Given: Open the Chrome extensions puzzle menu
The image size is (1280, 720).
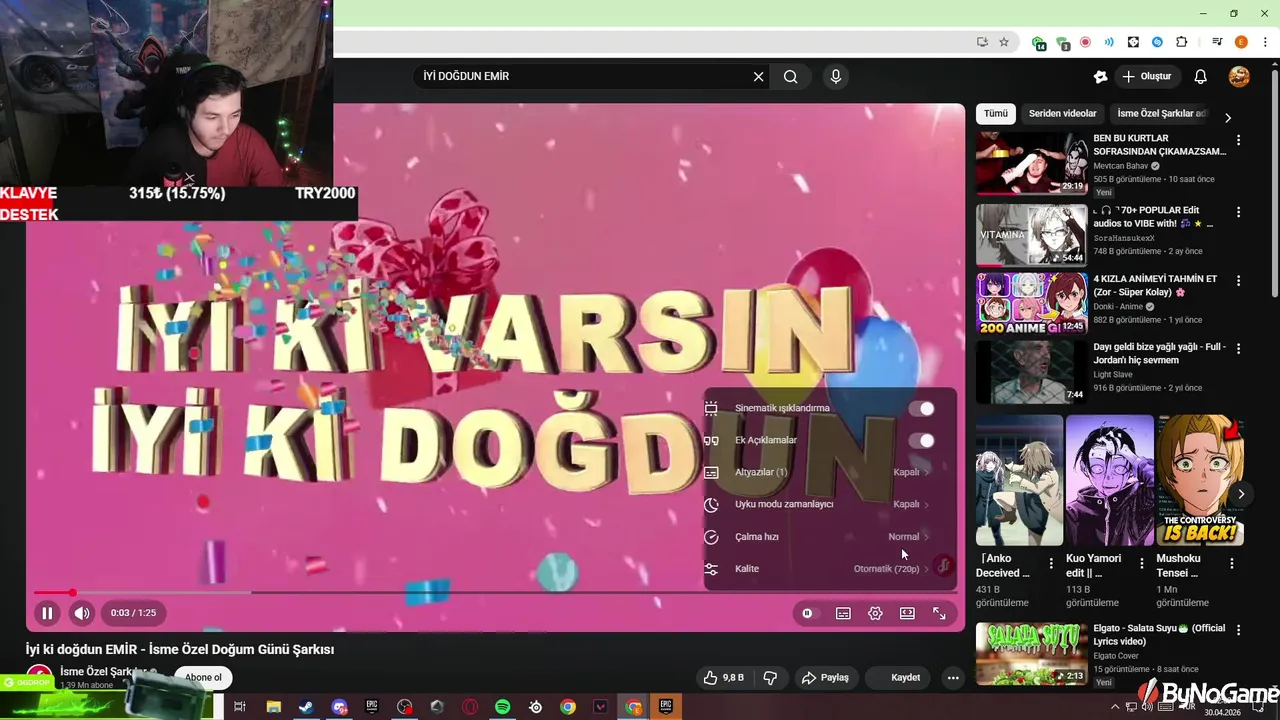Looking at the screenshot, I should pos(1182,42).
